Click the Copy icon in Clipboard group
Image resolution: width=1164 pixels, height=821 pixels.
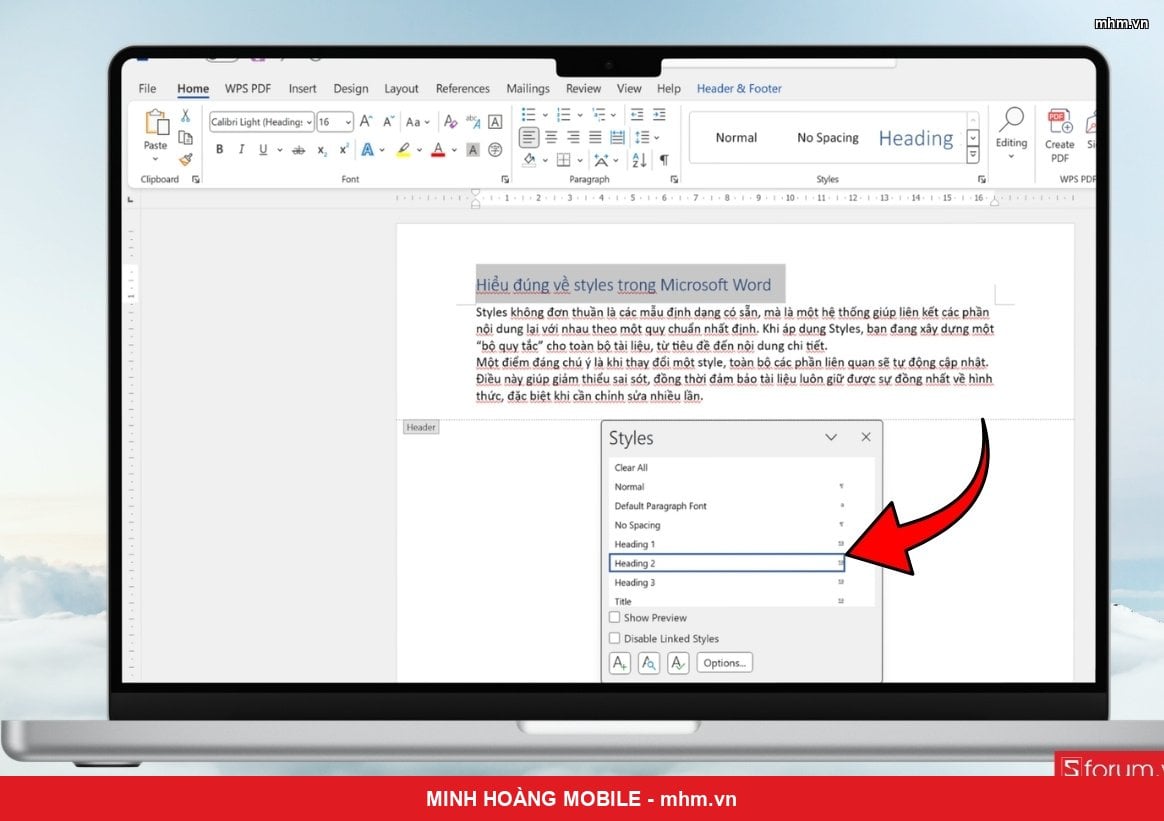click(186, 137)
